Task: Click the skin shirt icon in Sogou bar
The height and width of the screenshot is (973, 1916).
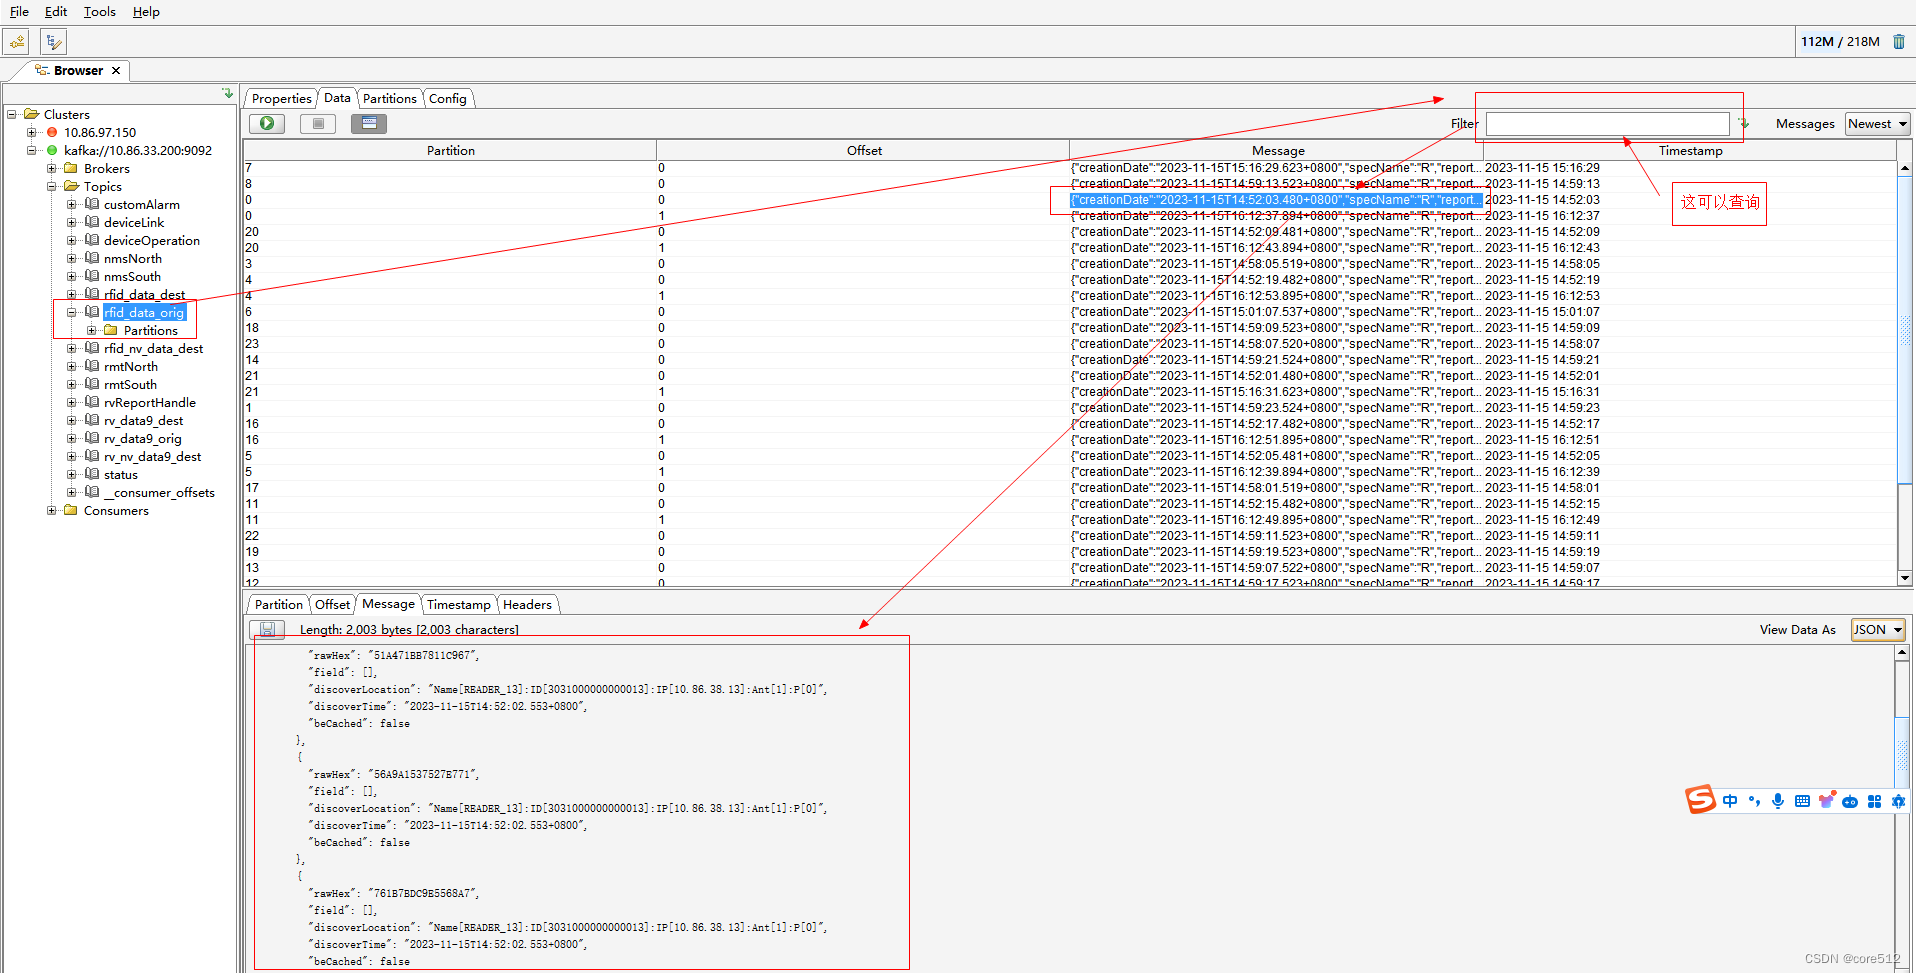Action: [1826, 801]
